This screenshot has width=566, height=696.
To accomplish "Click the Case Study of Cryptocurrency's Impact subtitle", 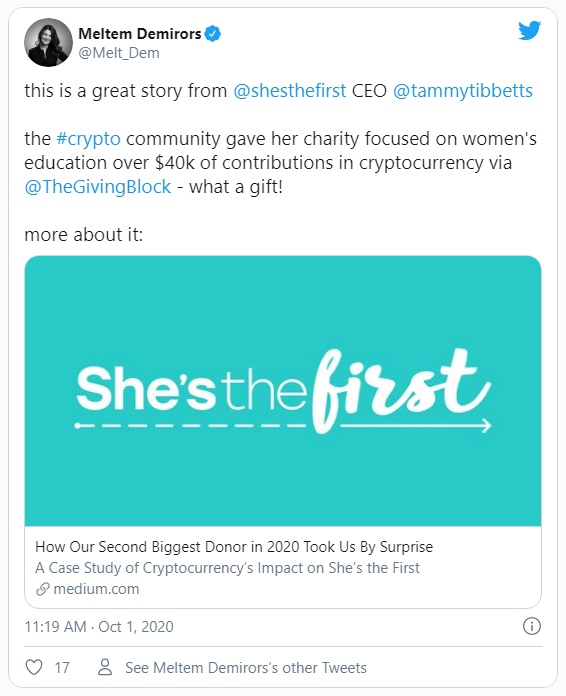I will (227, 568).
